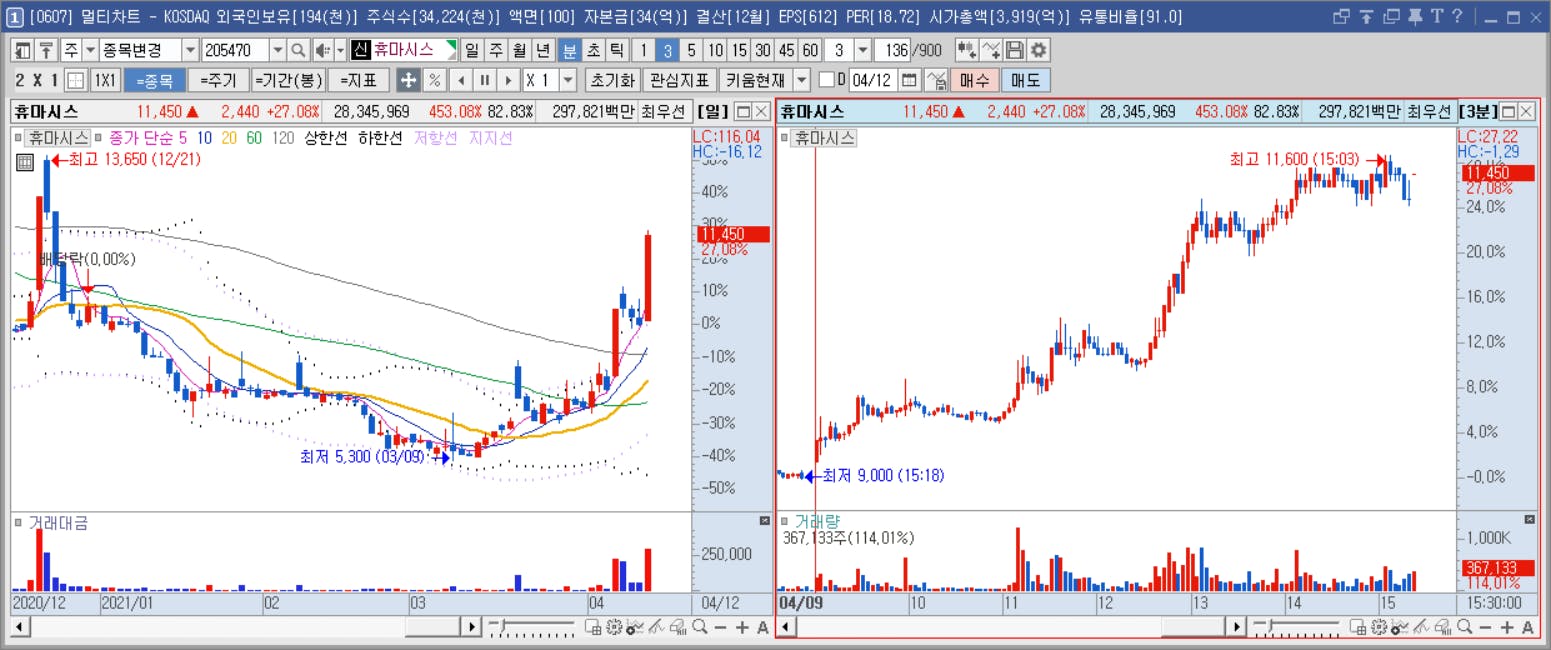The image size is (1551, 650).
Task: Click 최우선 button on 3-minute chart header
Action: point(1430,112)
